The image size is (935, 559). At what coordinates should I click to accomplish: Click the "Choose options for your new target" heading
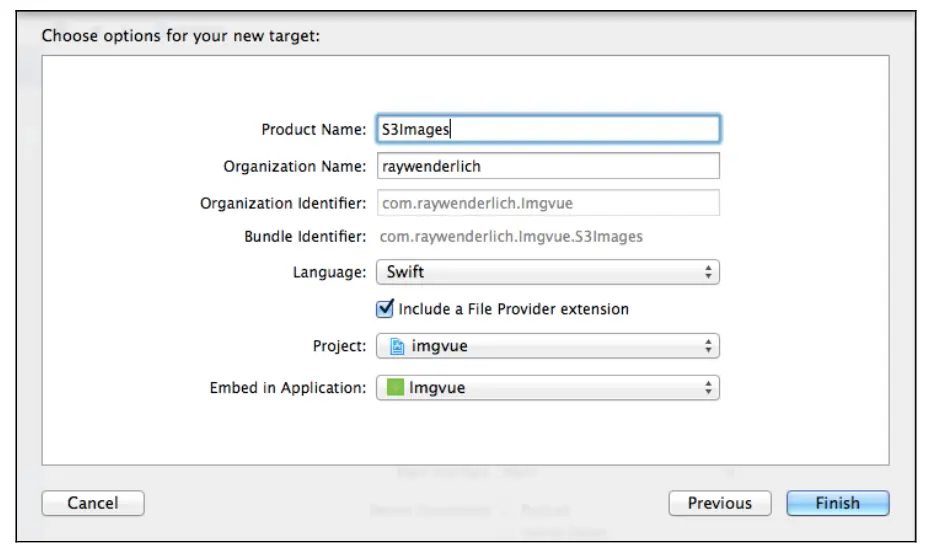[181, 36]
